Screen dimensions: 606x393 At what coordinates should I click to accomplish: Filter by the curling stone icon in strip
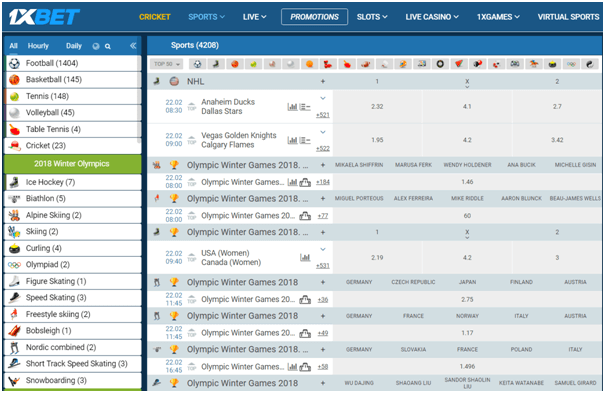[552, 64]
